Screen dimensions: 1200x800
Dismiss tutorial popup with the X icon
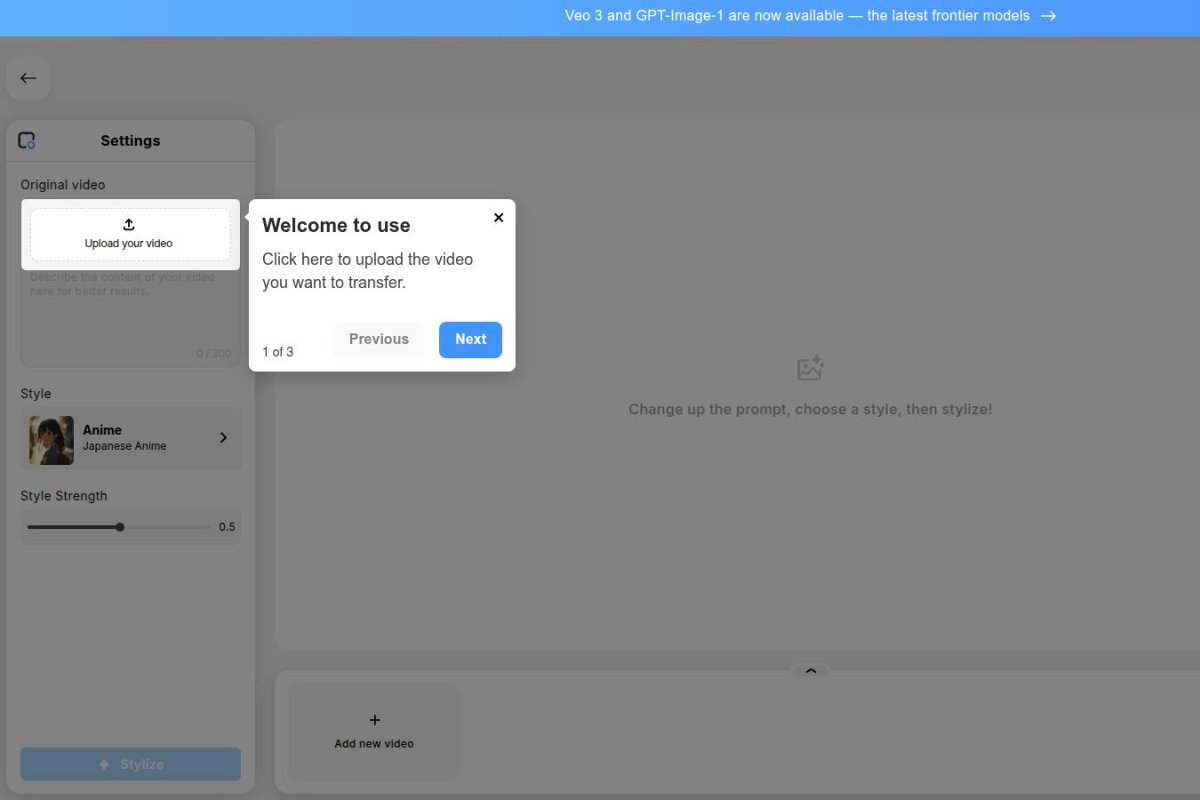497,217
